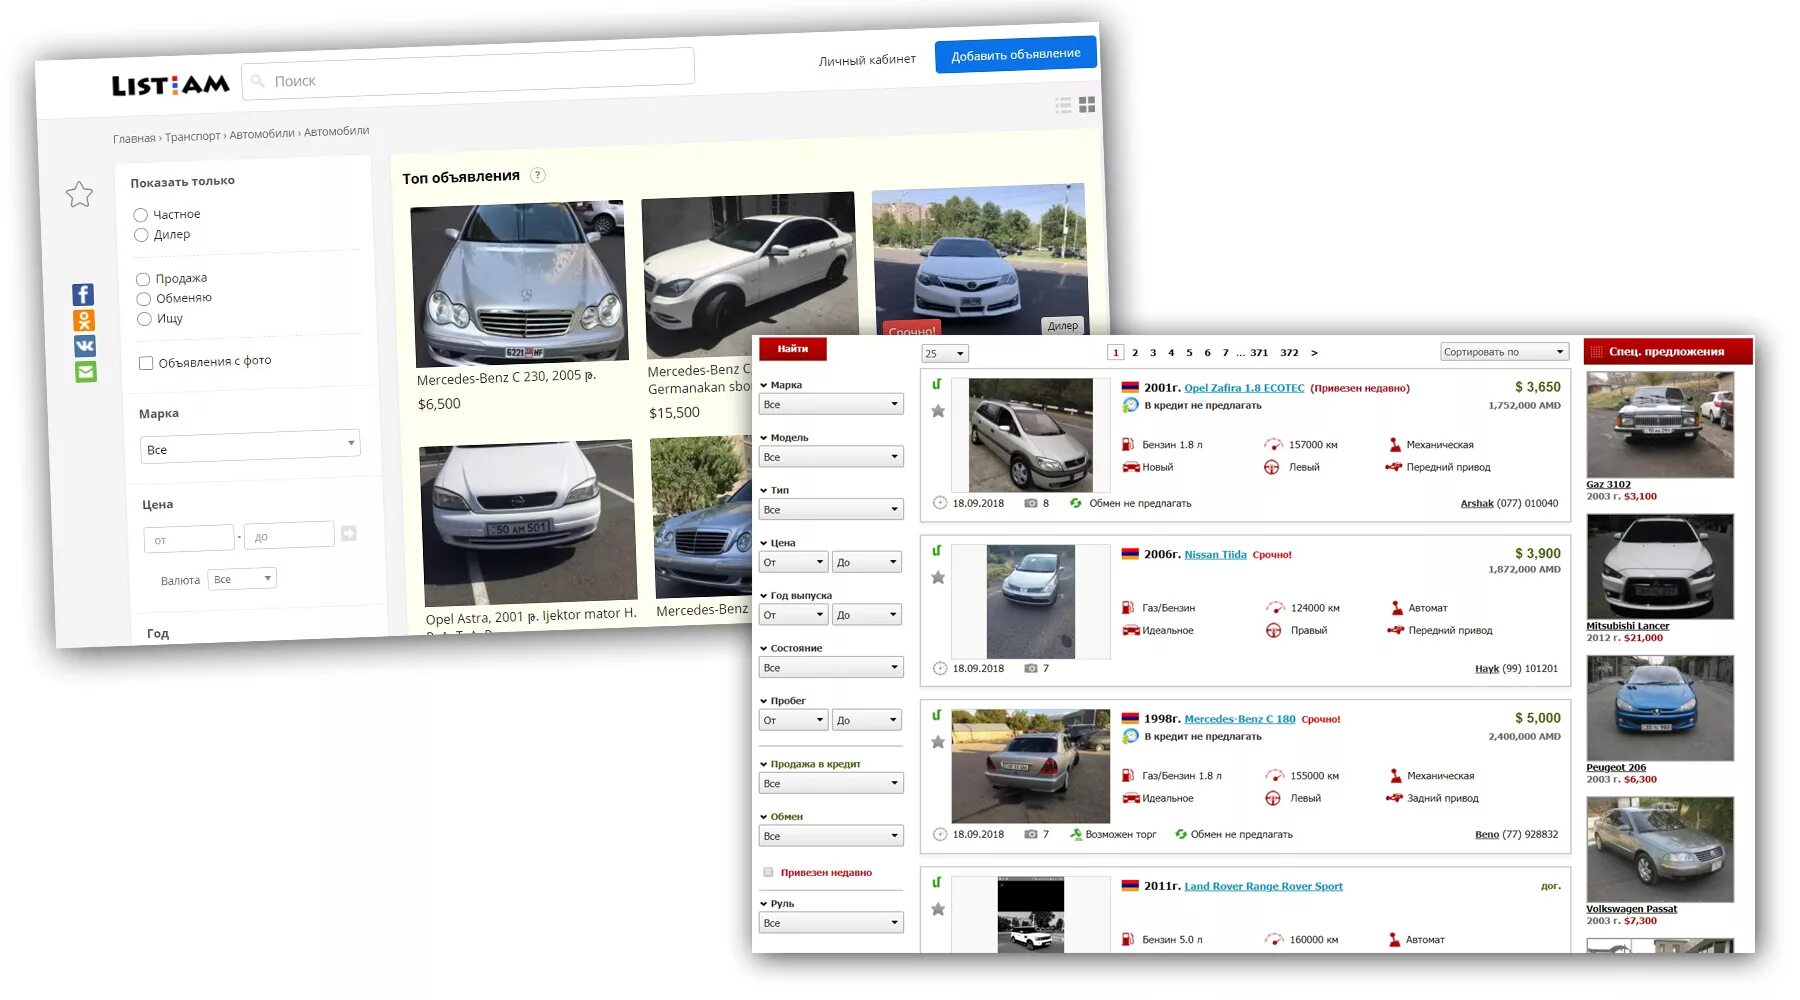This screenshot has height=1000, width=1800.
Task: Click camera photo count icon in Nissan Tiida row
Action: point(1030,668)
